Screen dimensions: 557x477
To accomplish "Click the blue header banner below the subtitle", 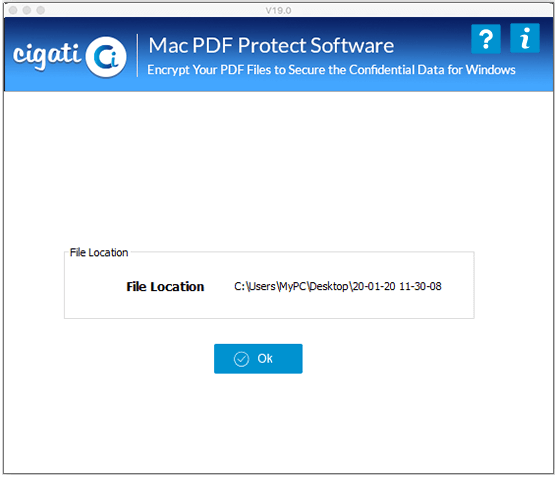I will point(278,85).
